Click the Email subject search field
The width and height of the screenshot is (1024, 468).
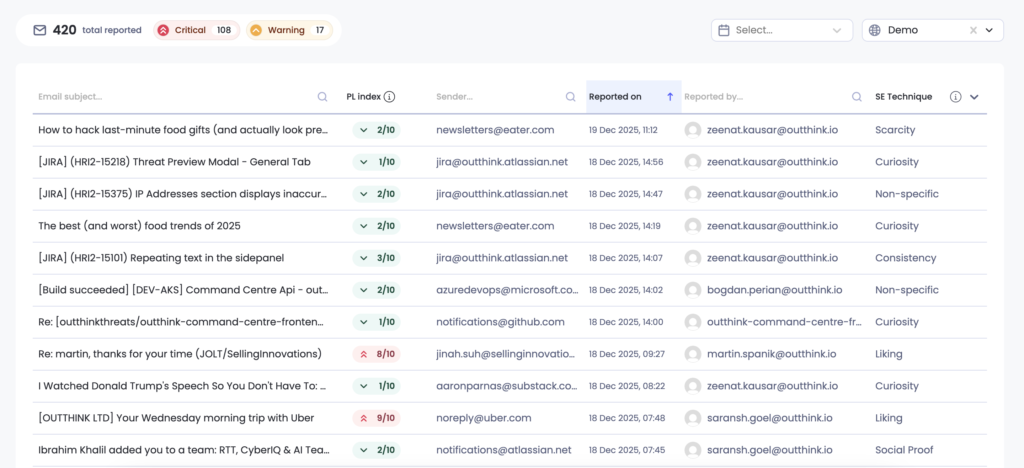pos(170,97)
